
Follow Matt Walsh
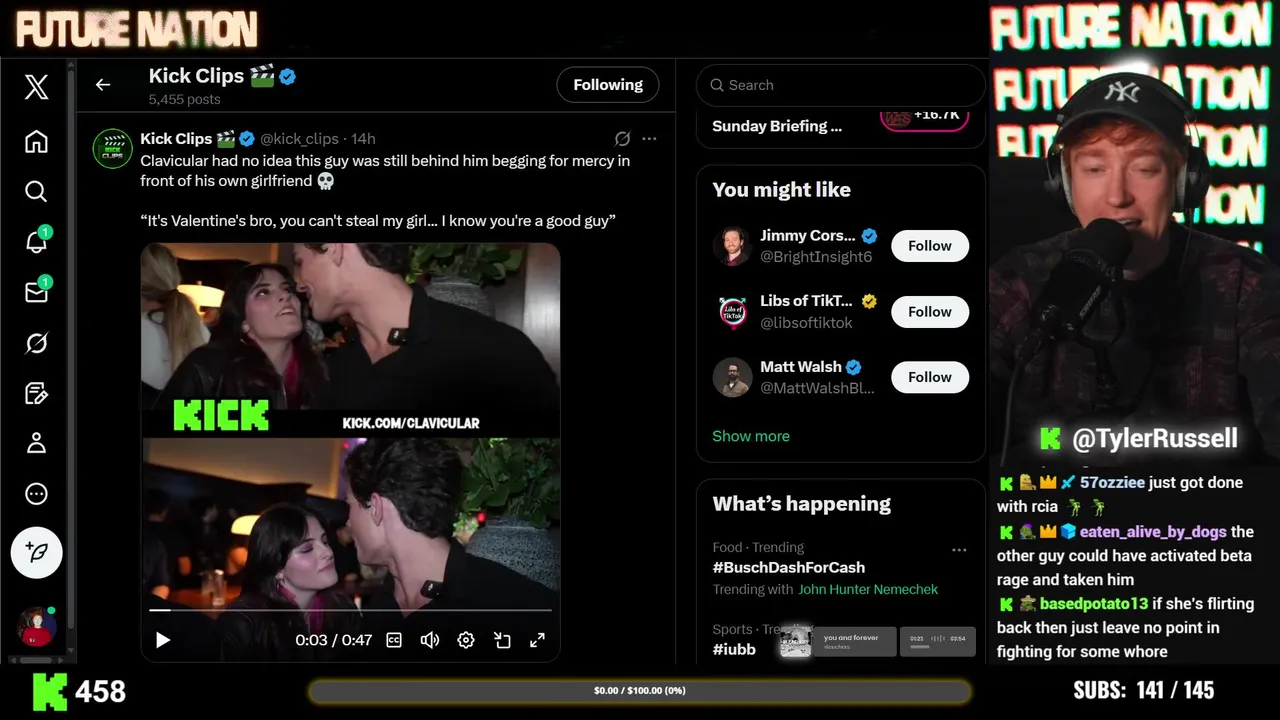pos(930,377)
